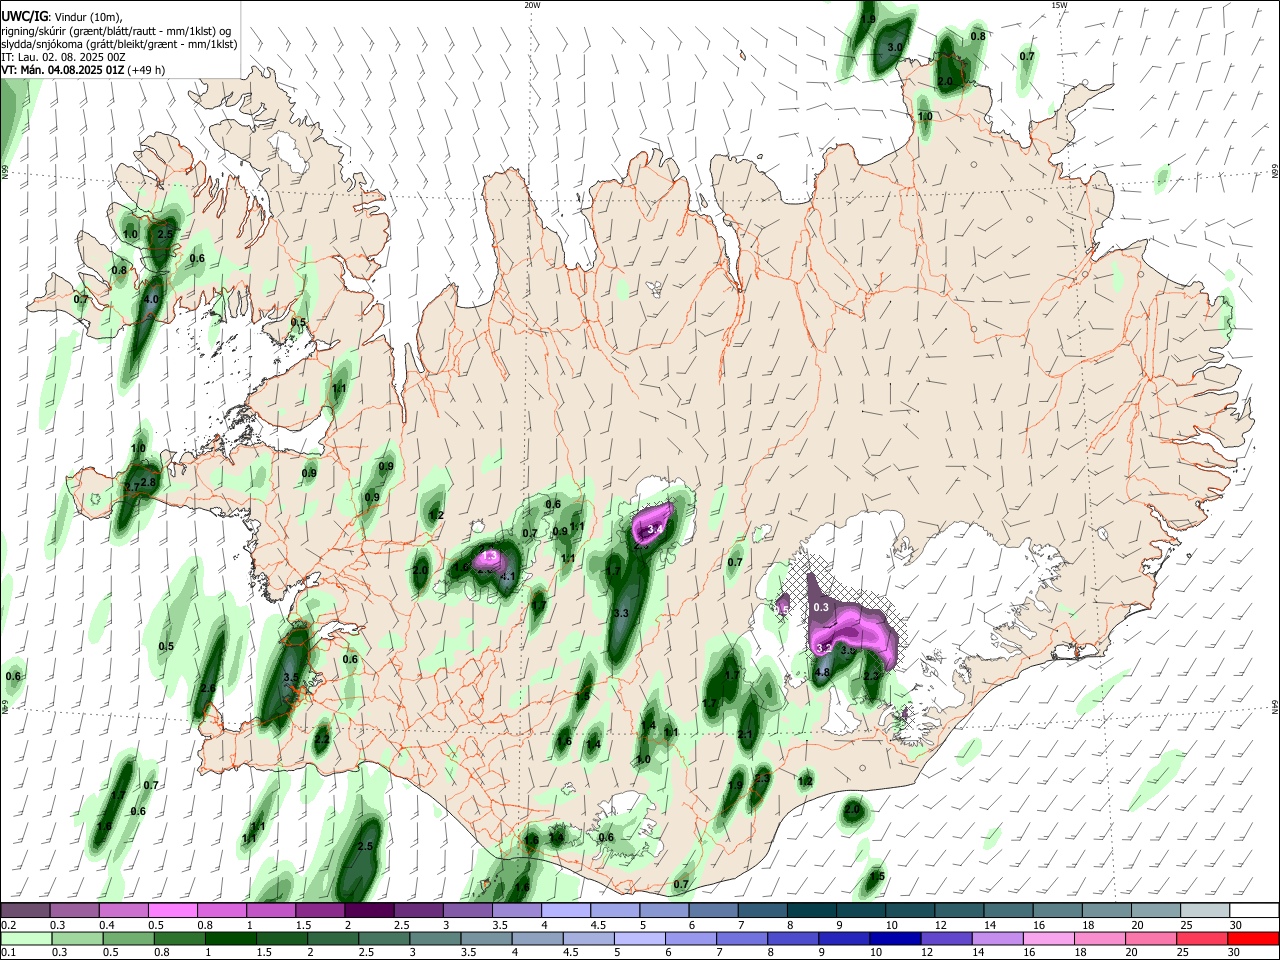Click the 'rigning/skúrir' legend description line
The image size is (1280, 960).
pos(116,31)
